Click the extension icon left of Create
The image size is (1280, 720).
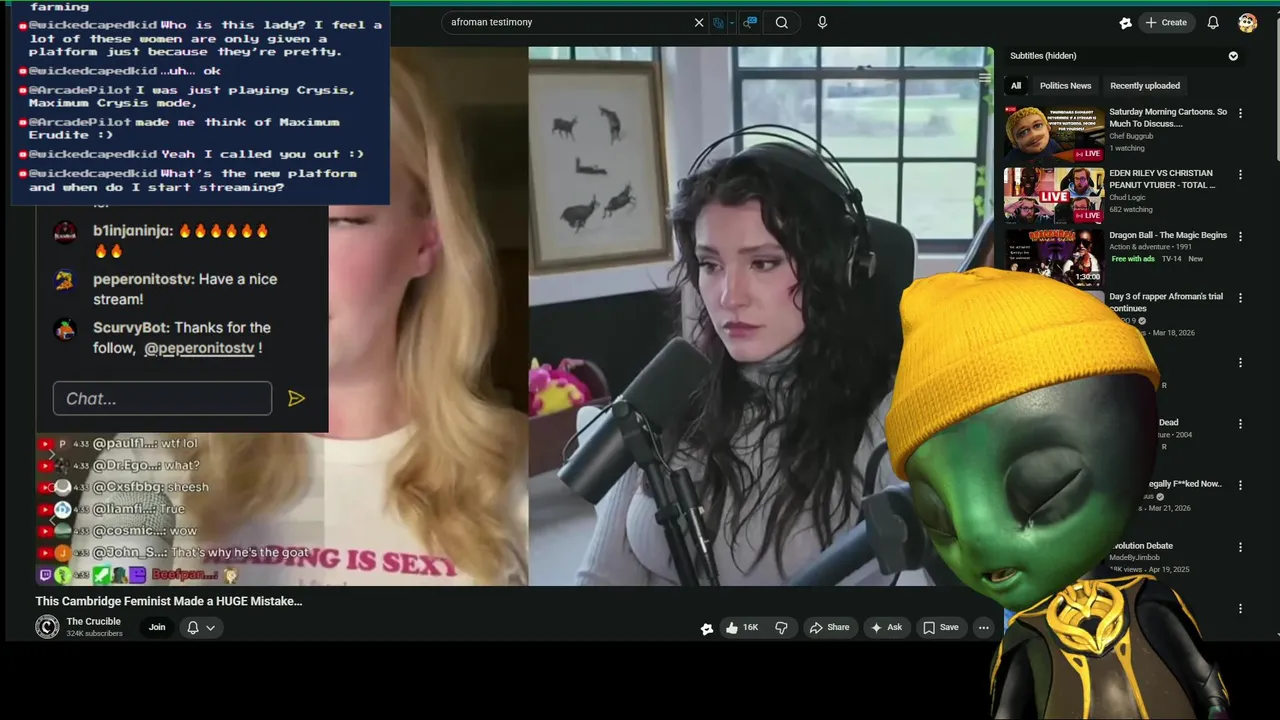click(1125, 22)
